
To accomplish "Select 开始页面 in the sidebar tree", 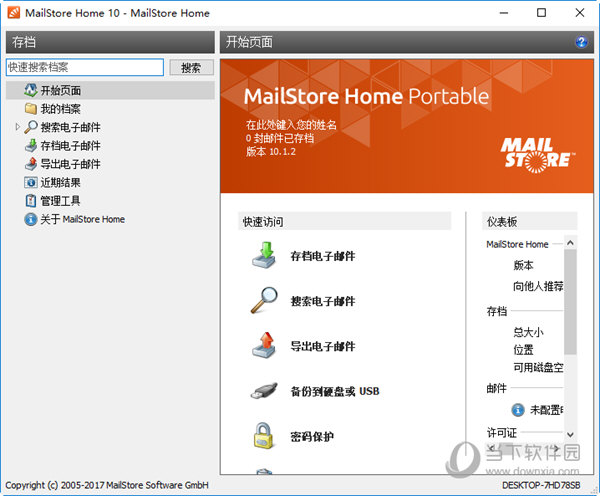I will (61, 91).
